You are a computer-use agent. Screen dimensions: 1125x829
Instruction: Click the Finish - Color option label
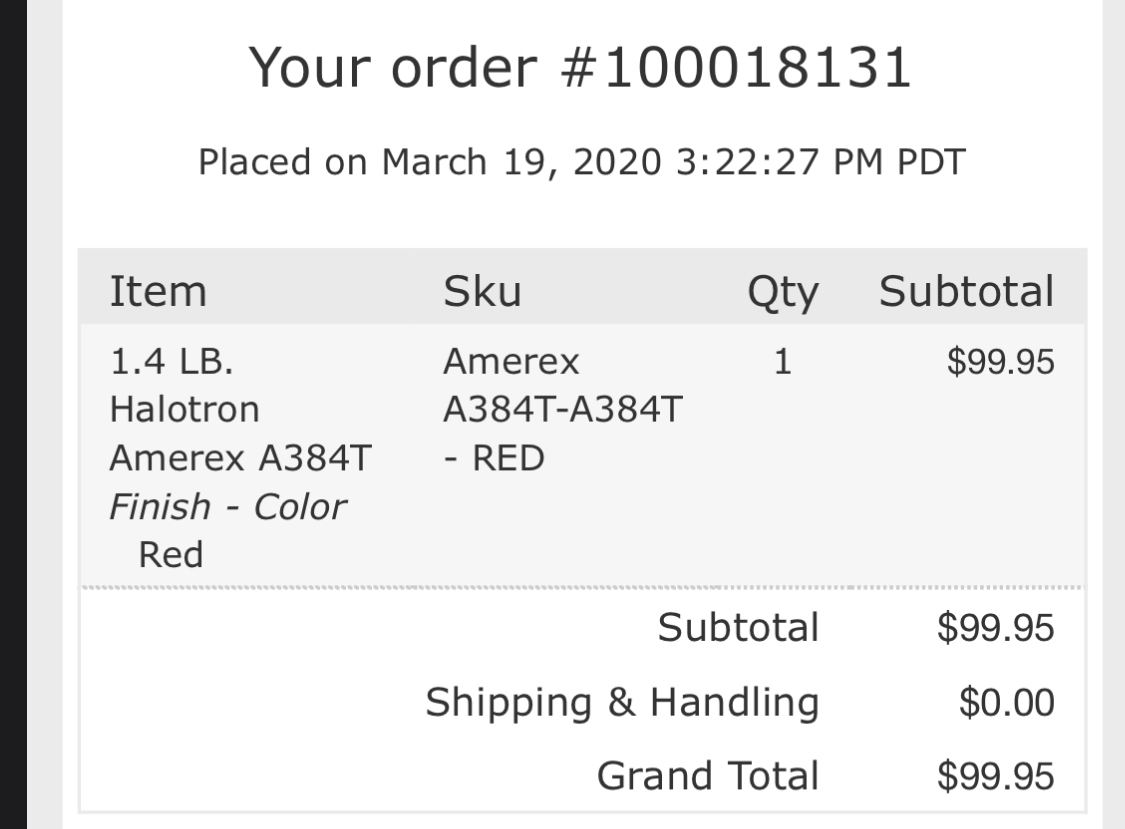pos(227,507)
